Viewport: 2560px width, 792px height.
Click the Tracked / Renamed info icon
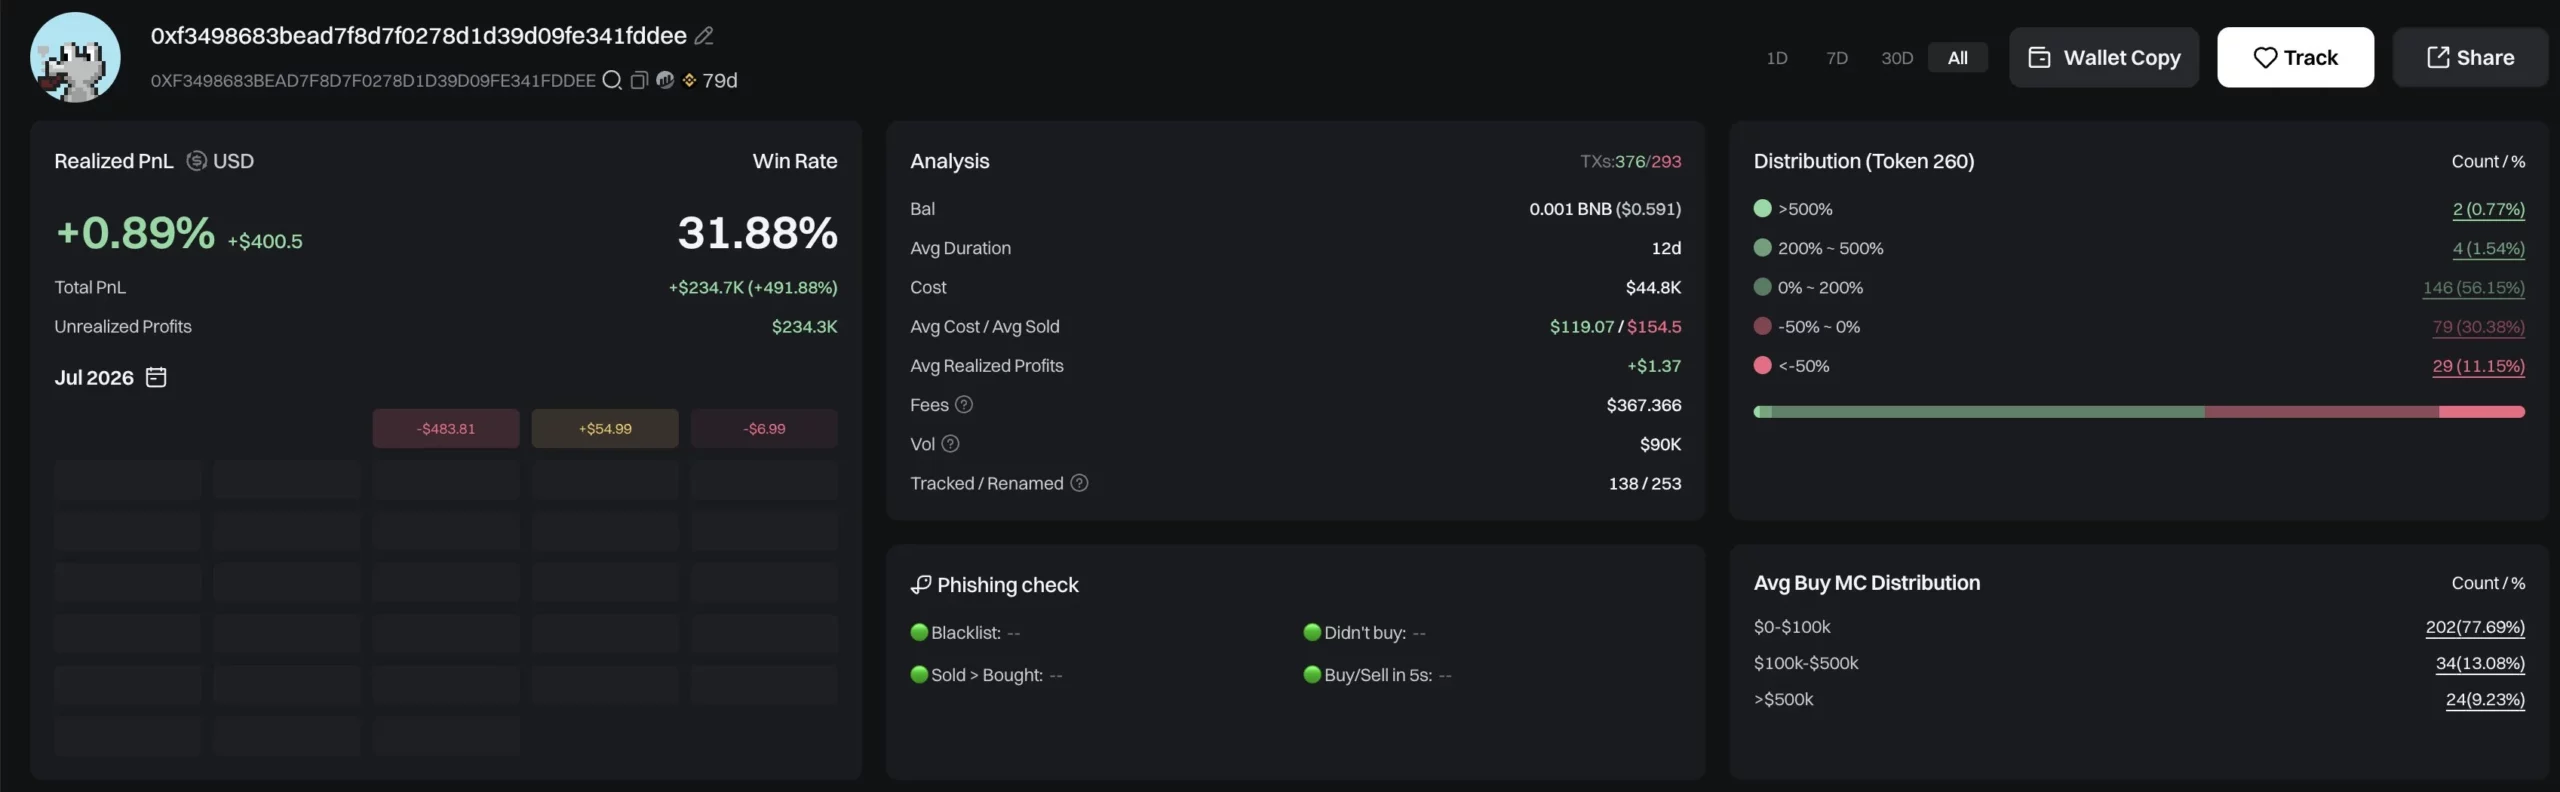pos(1079,483)
